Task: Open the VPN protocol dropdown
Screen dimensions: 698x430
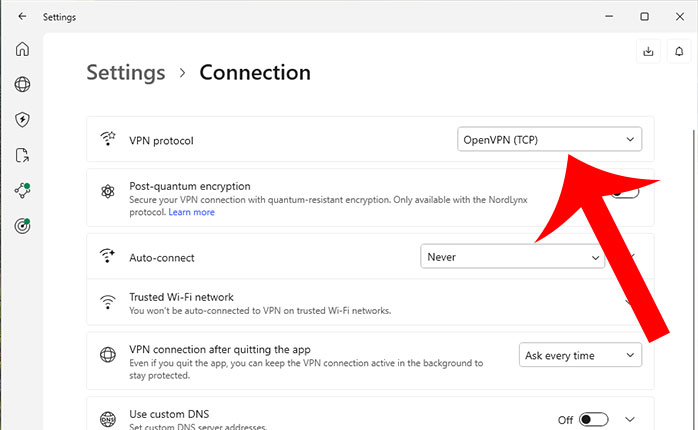Action: click(549, 140)
